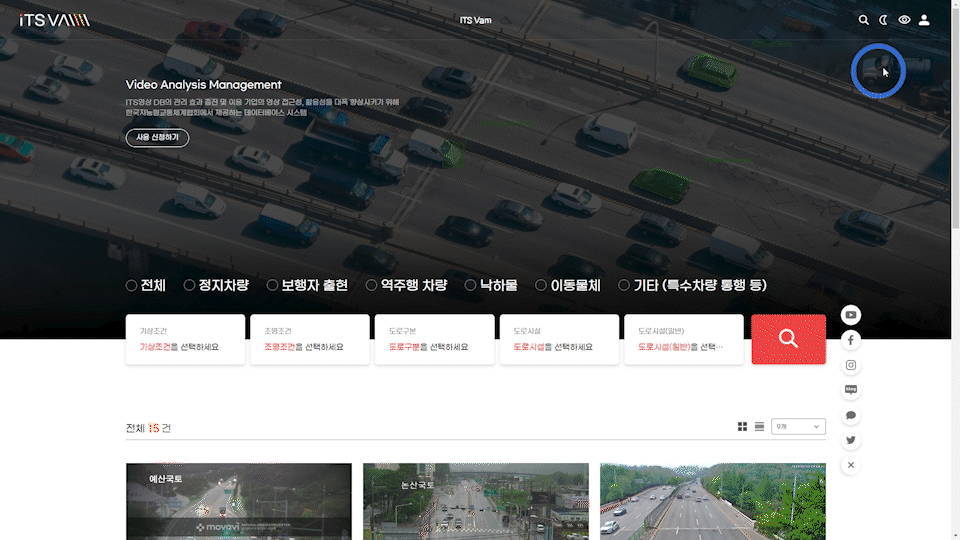Screen dimensions: 960x540
Task: Switch to list view layout
Action: [x=759, y=426]
